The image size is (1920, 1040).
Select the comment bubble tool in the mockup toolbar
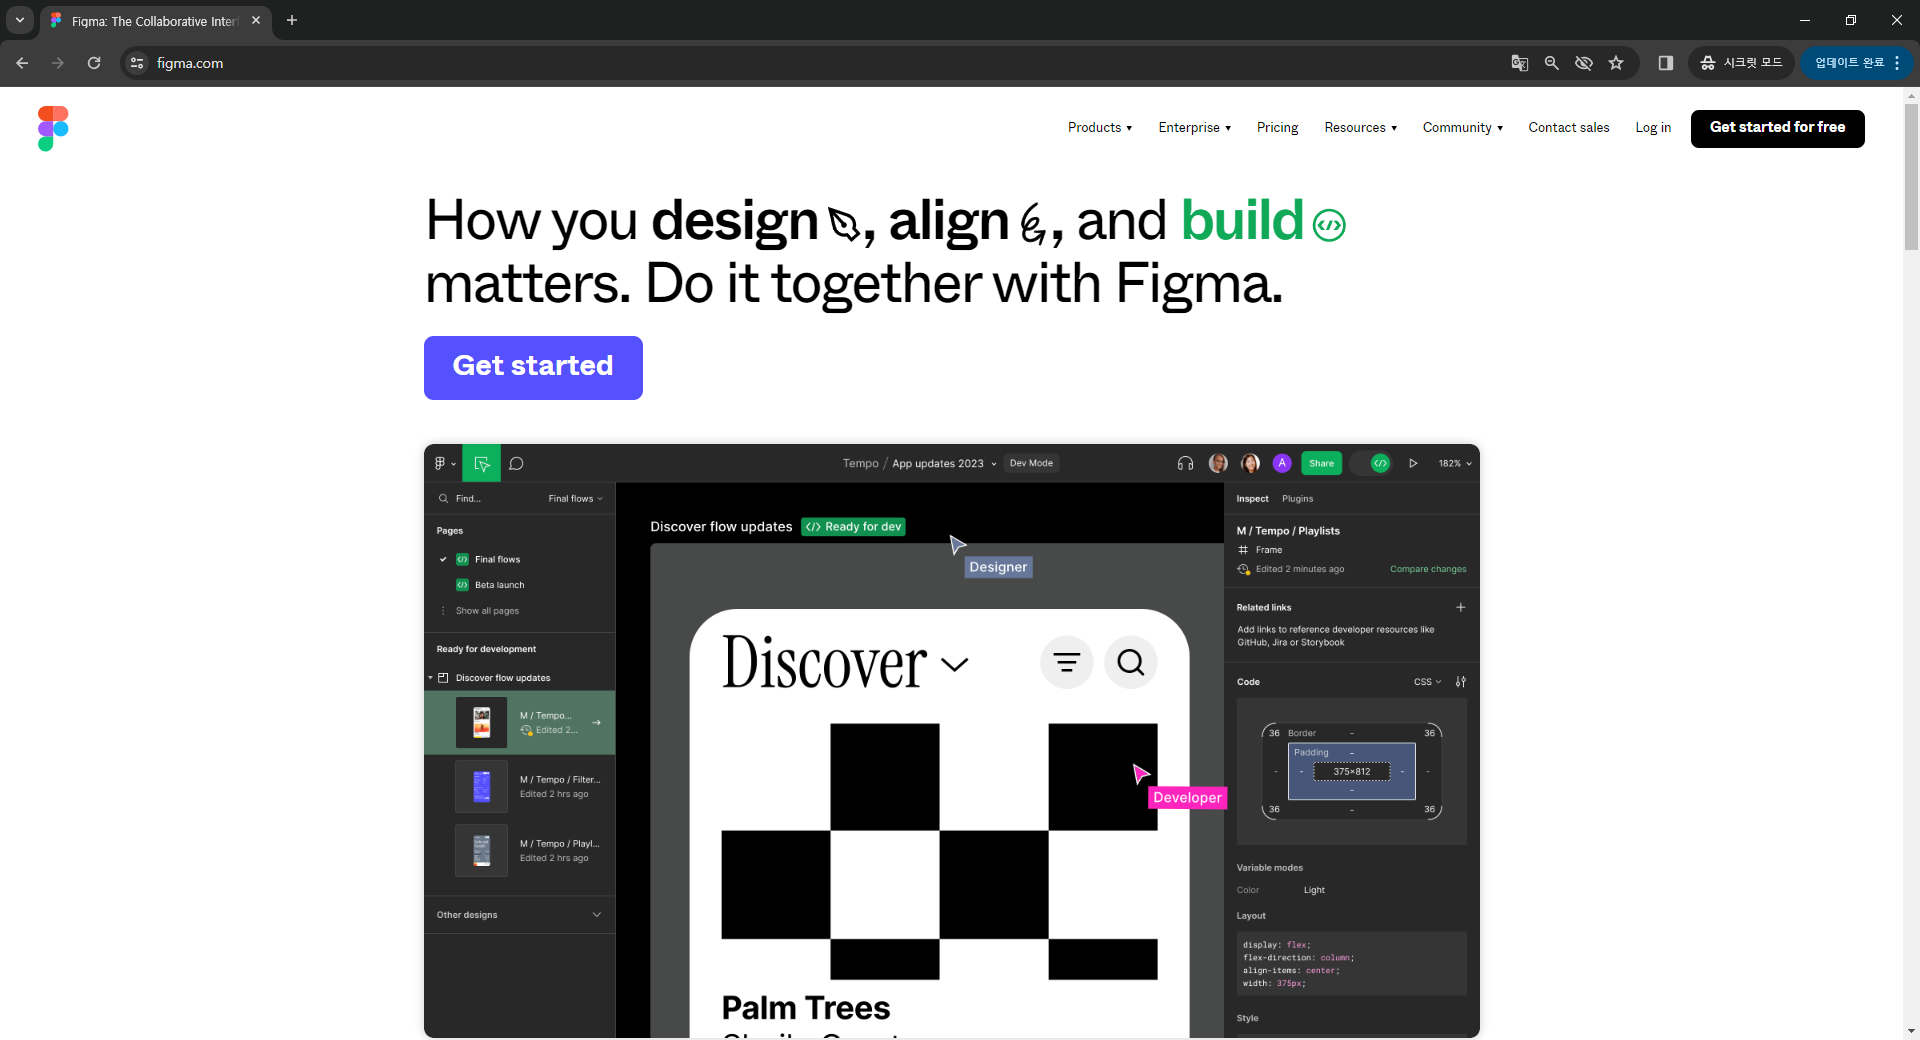coord(516,463)
